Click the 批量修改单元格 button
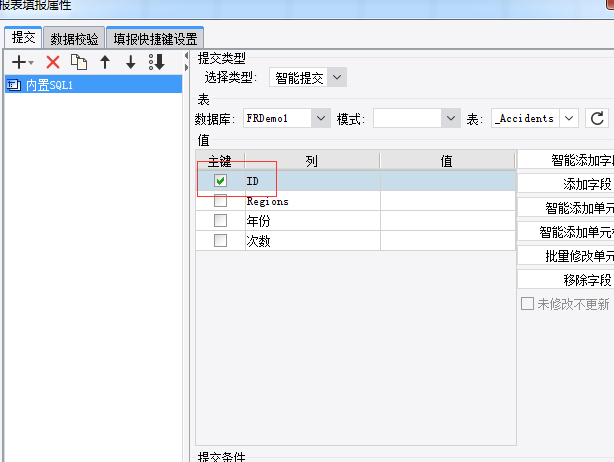This screenshot has width=614, height=462. point(565,256)
